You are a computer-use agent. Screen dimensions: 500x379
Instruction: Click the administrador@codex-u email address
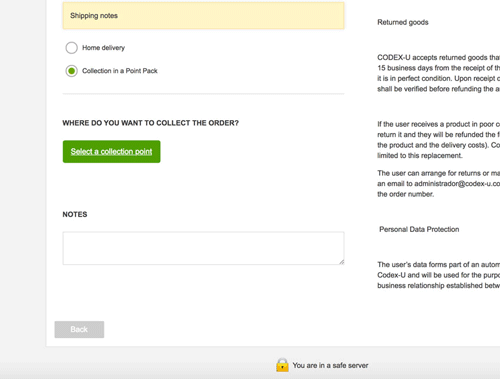[457, 184]
